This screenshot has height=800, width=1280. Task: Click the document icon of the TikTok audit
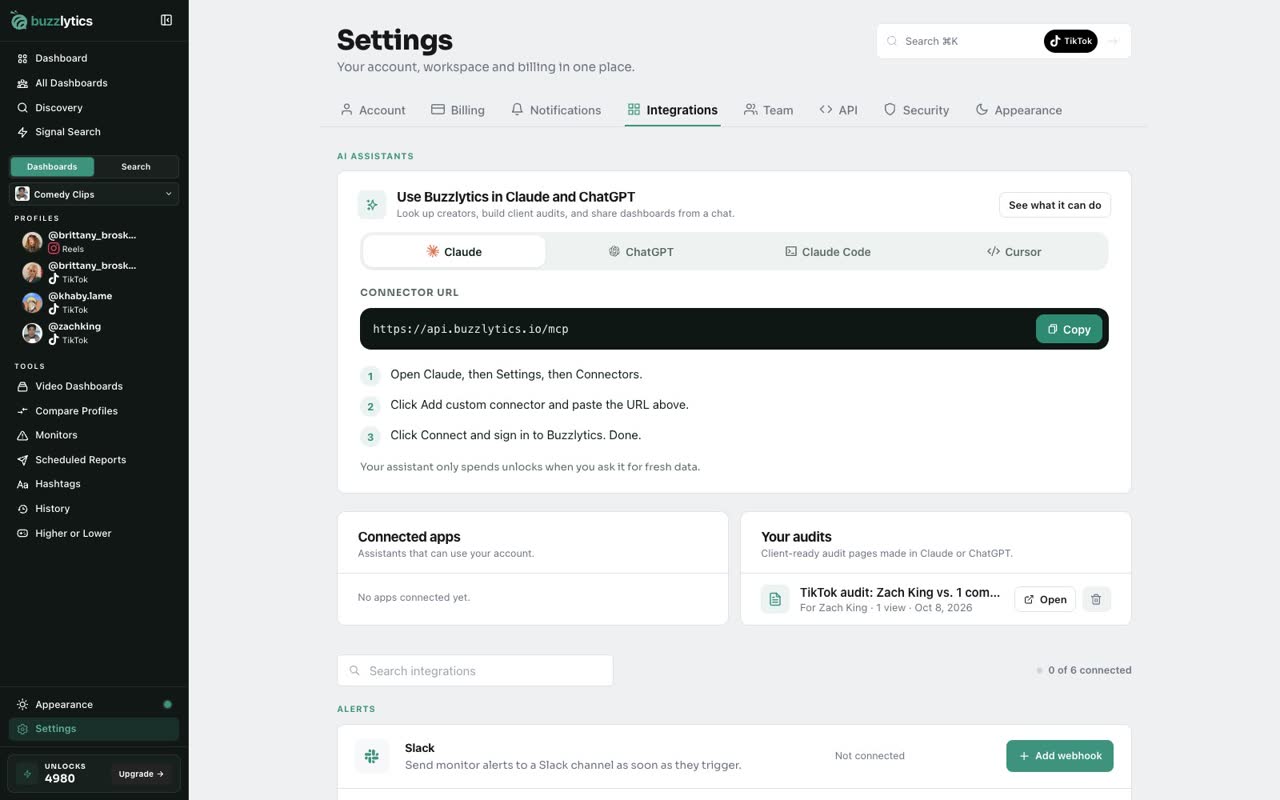click(775, 599)
